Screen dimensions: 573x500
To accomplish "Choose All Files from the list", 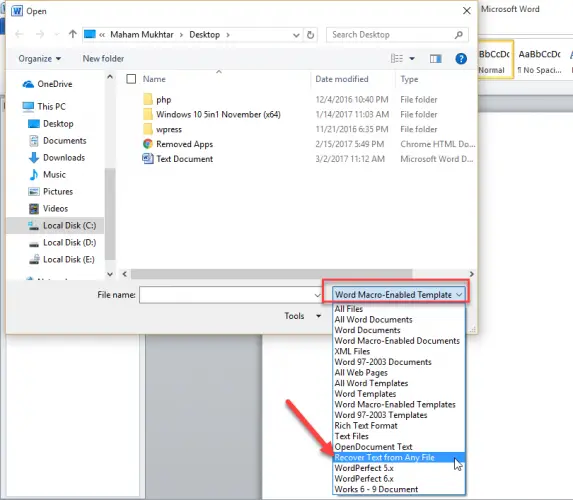I will (399, 309).
